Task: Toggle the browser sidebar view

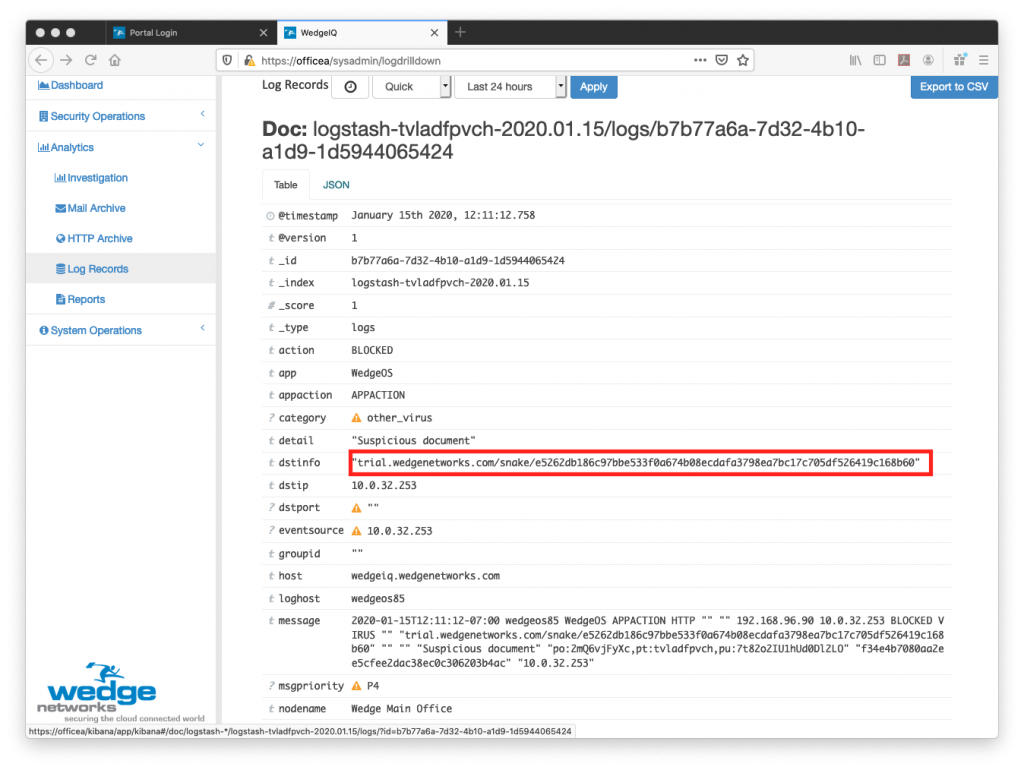Action: click(x=880, y=60)
